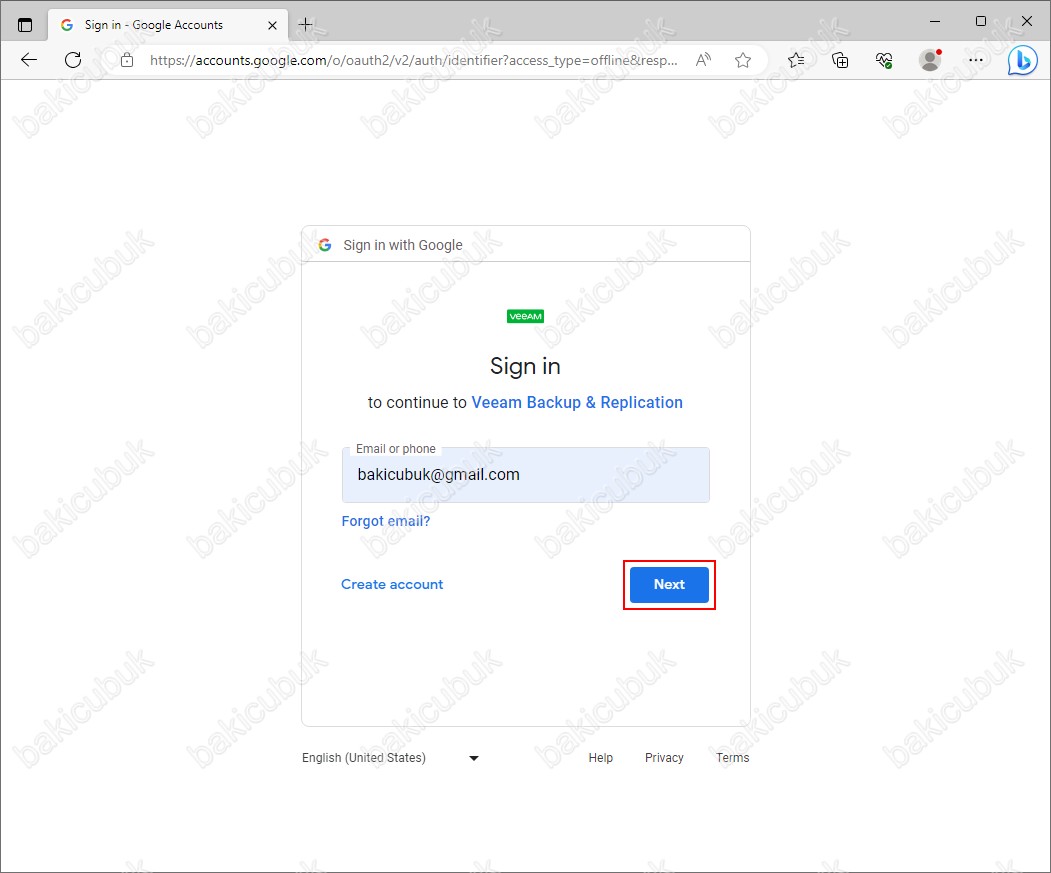This screenshot has height=873, width=1051.
Task: Add page to favorites with star icon
Action: click(x=743, y=60)
